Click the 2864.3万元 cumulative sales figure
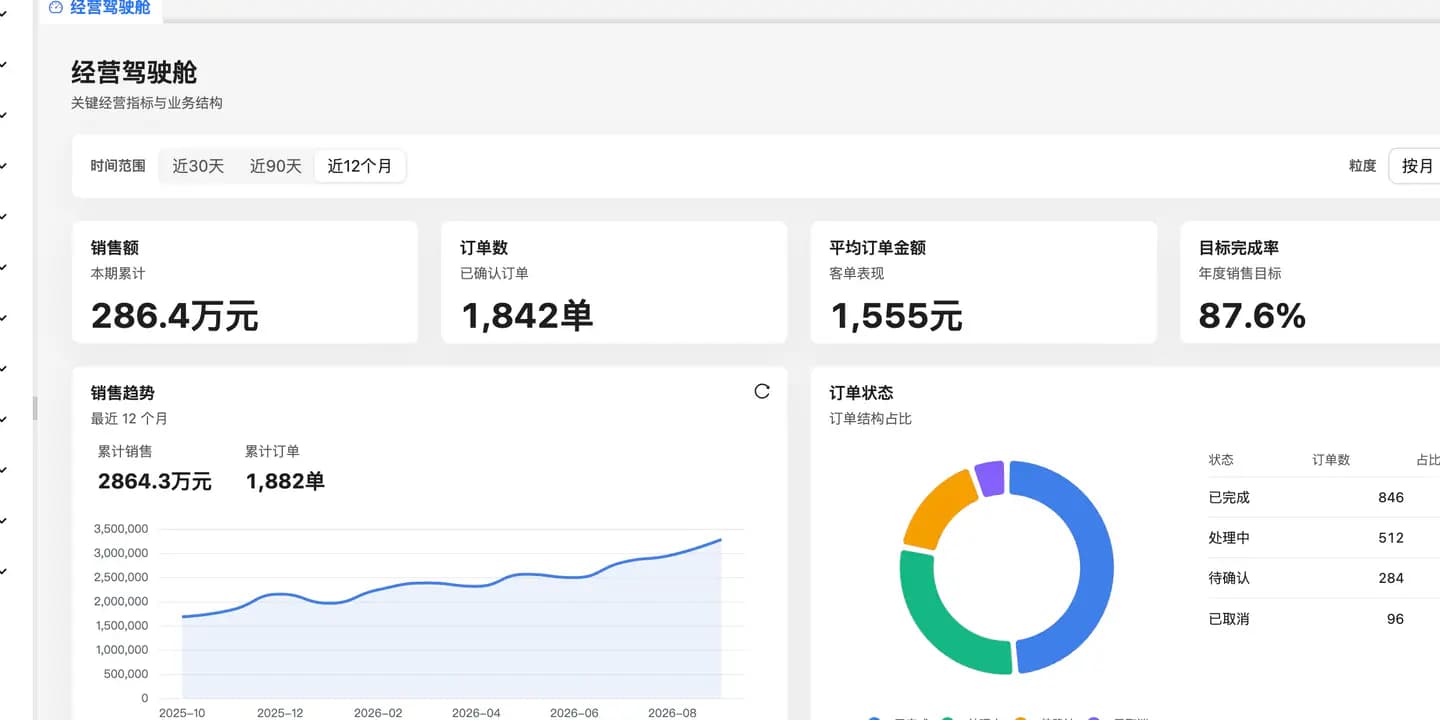The image size is (1440, 720). pyautogui.click(x=155, y=482)
